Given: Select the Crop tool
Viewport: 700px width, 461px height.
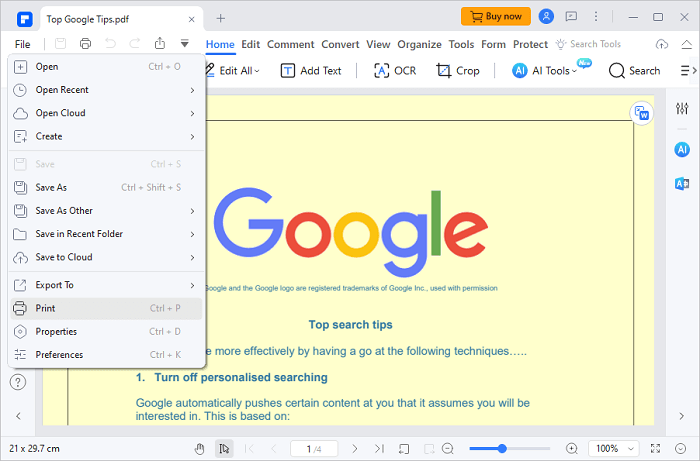Looking at the screenshot, I should click(x=458, y=71).
